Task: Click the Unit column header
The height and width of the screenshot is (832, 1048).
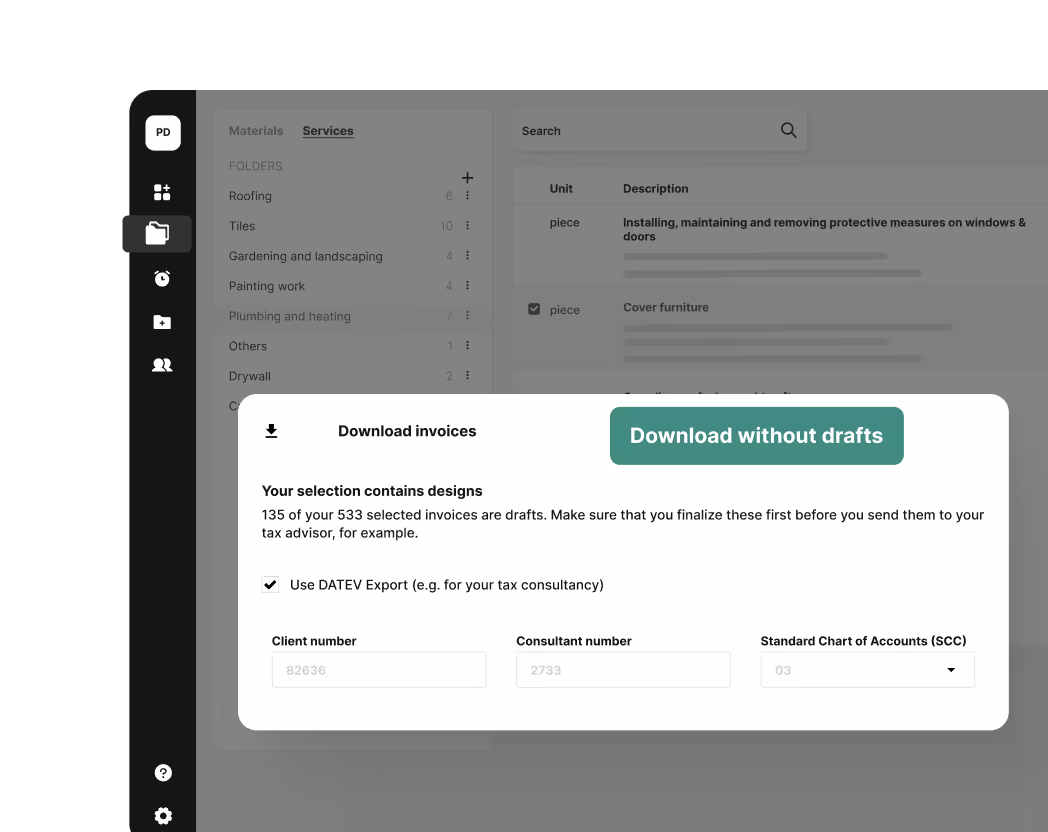Action: [x=561, y=188]
